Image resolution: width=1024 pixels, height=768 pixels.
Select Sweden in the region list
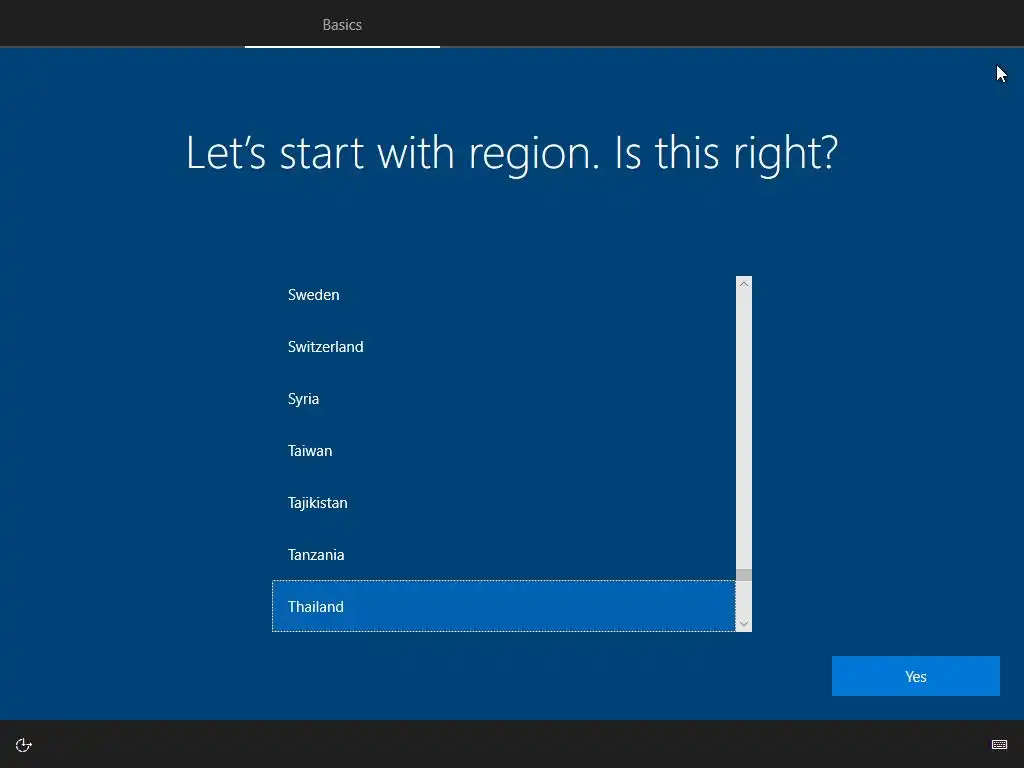point(504,295)
